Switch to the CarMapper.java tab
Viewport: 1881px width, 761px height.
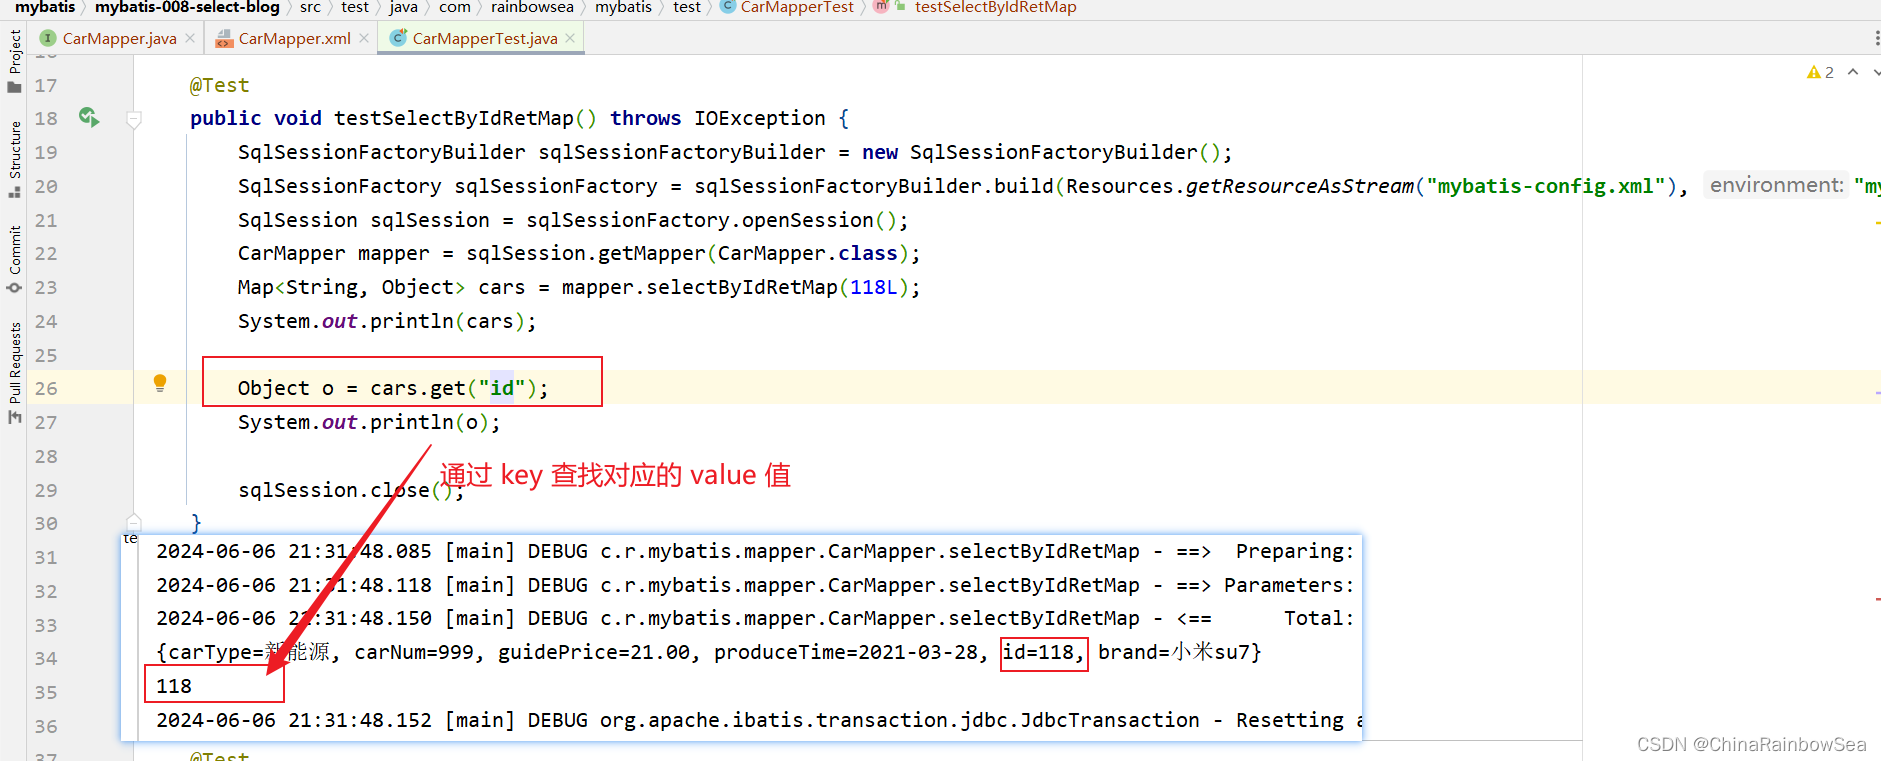[118, 38]
